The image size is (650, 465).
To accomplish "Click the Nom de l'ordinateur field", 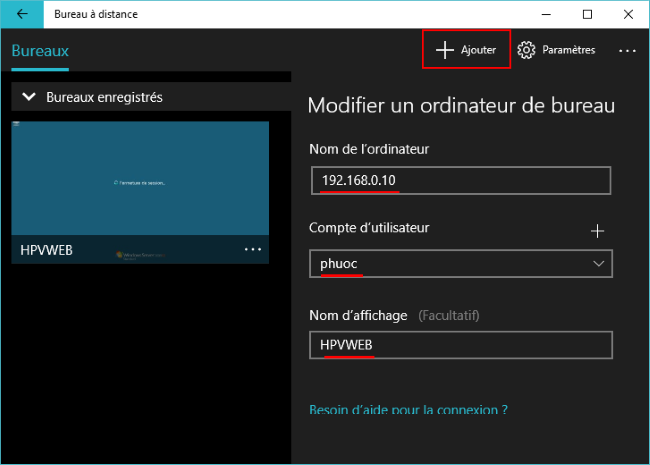I will coord(460,181).
